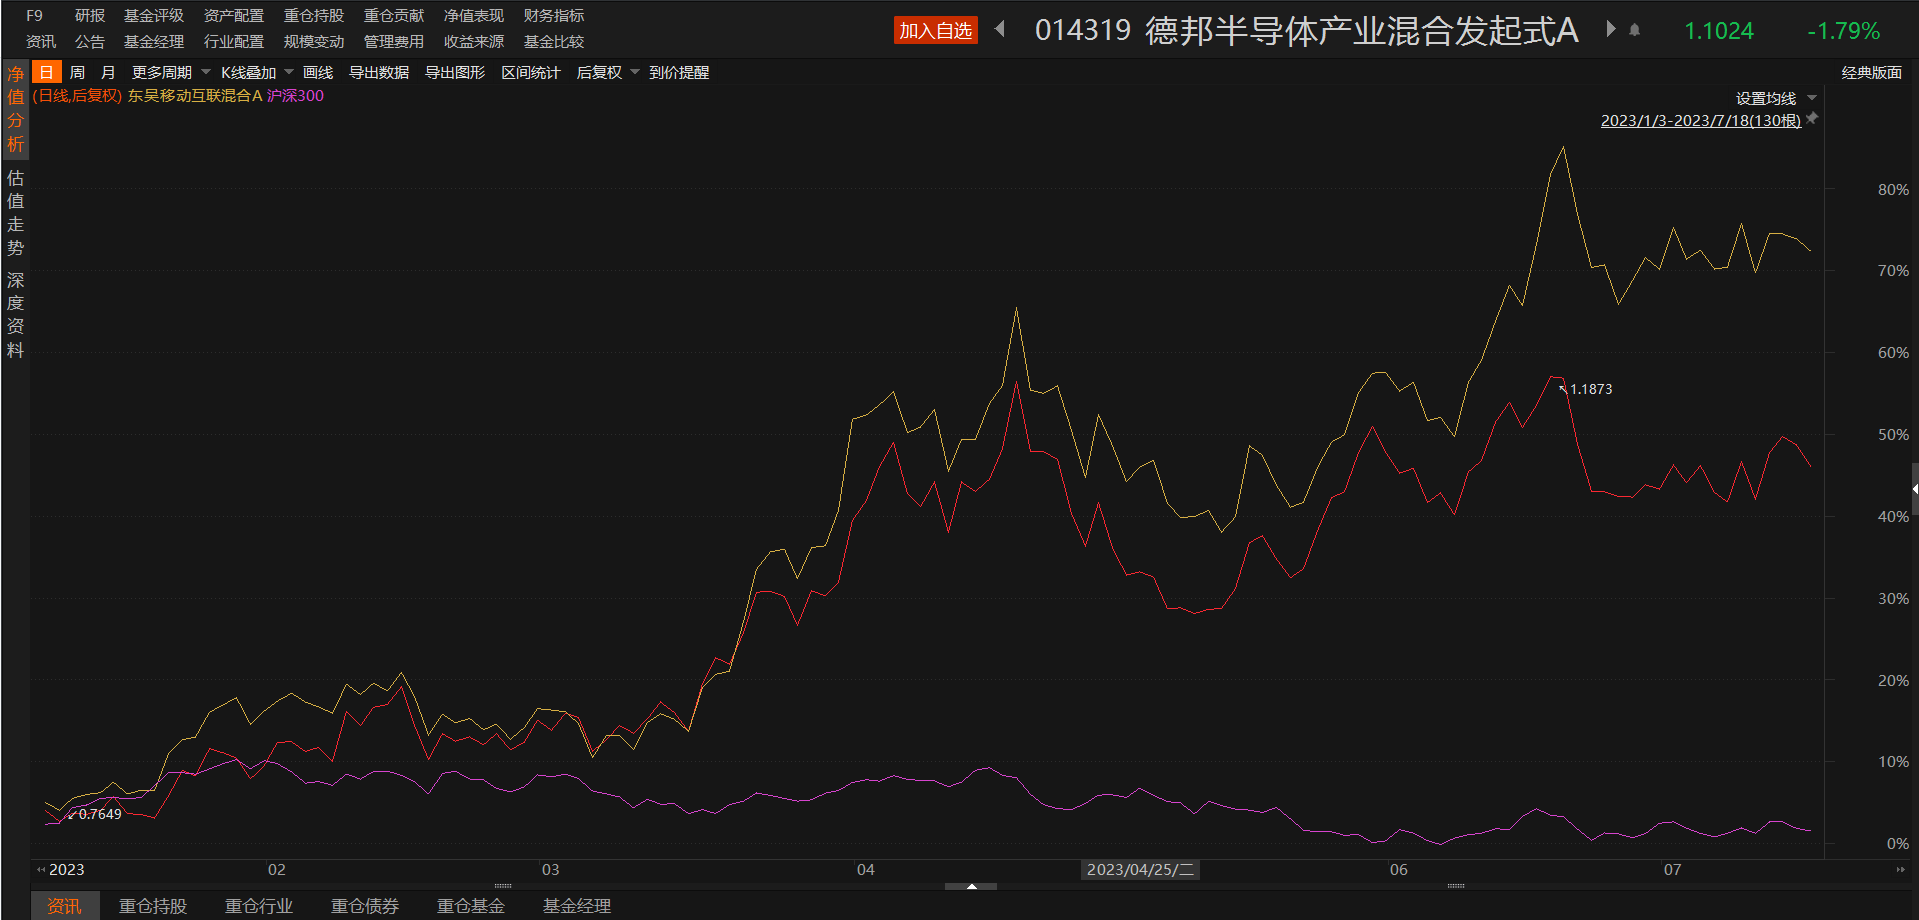
Task: Expand 设置均线 dropdown
Action: coord(1776,98)
